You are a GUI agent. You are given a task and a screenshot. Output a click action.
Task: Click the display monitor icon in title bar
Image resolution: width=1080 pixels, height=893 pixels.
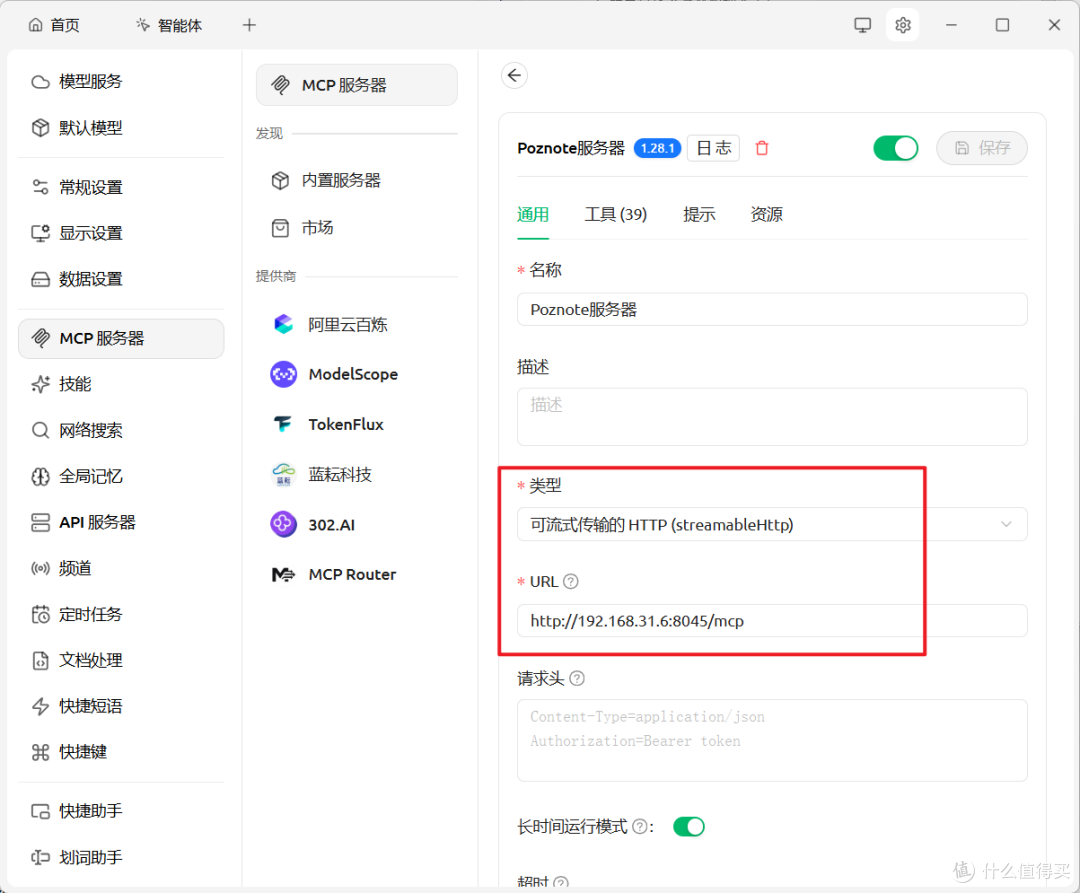(x=862, y=25)
